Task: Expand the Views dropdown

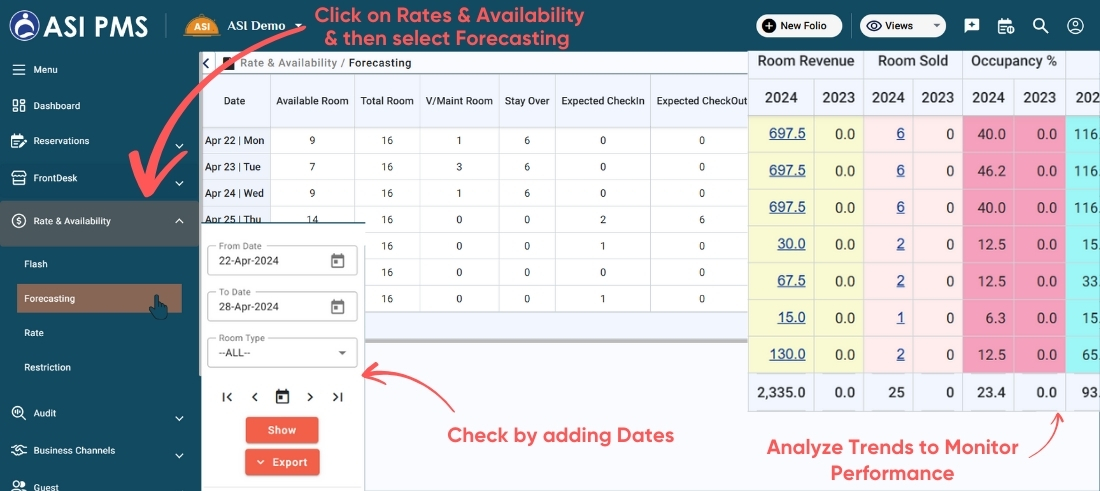Action: 903,26
